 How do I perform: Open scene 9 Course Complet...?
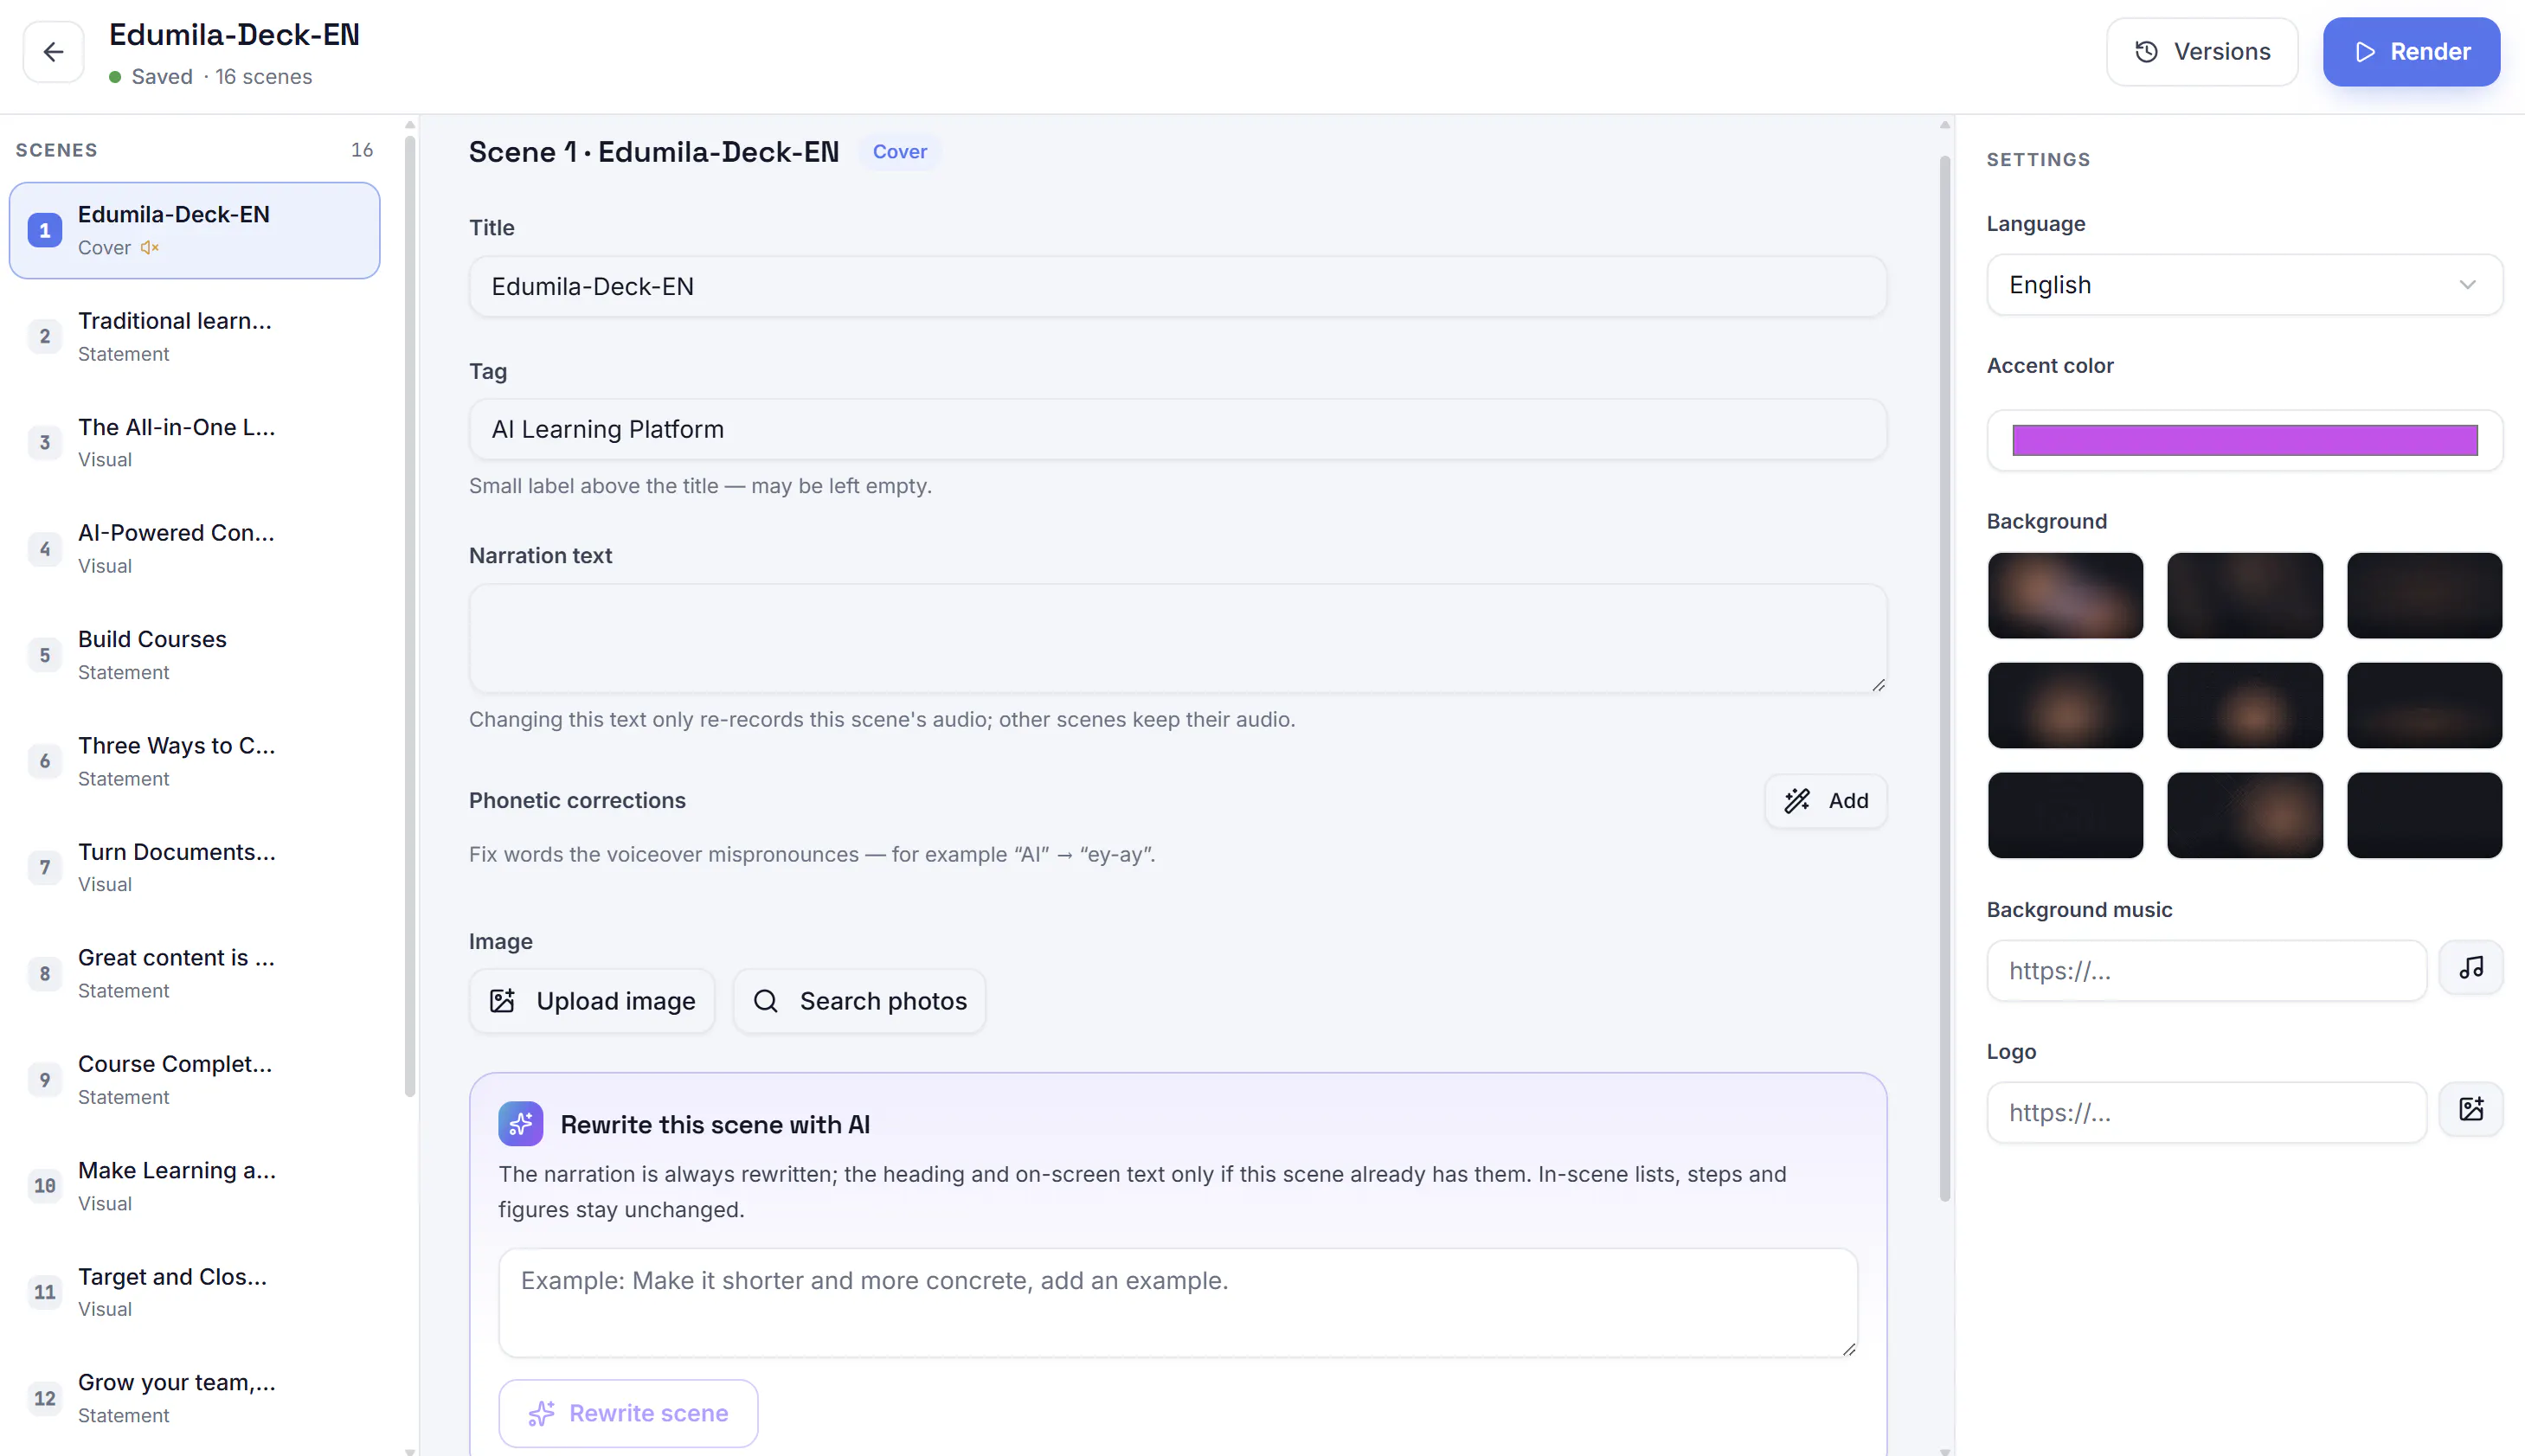195,1080
